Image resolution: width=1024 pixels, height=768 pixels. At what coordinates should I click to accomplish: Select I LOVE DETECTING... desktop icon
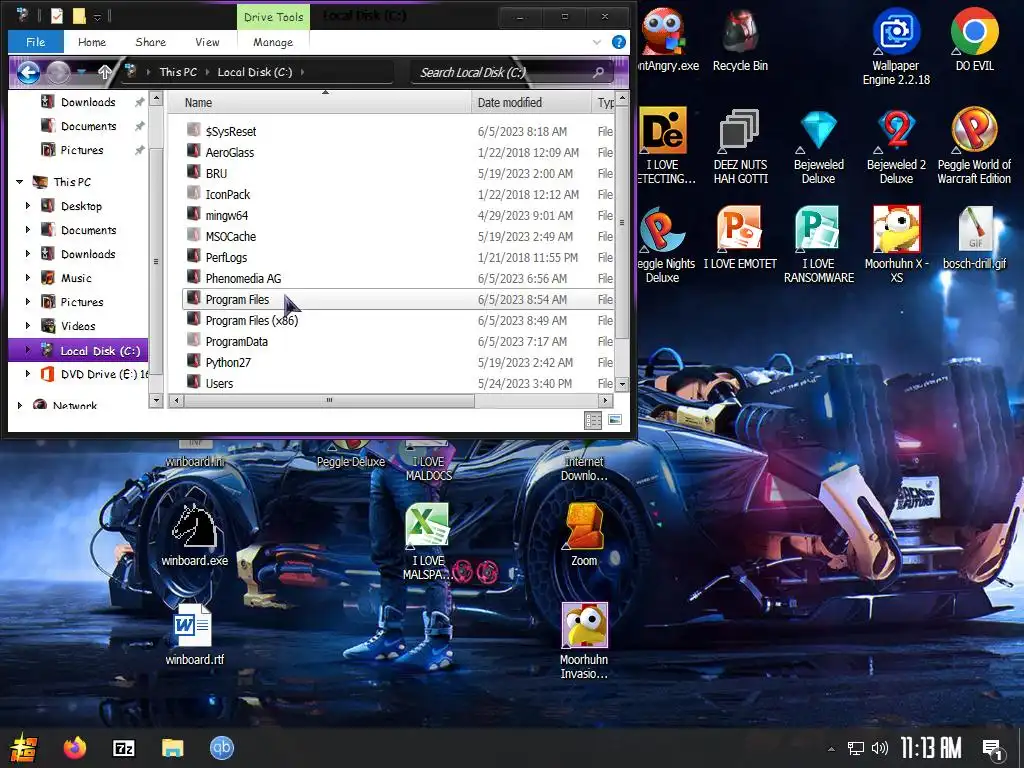click(x=664, y=146)
